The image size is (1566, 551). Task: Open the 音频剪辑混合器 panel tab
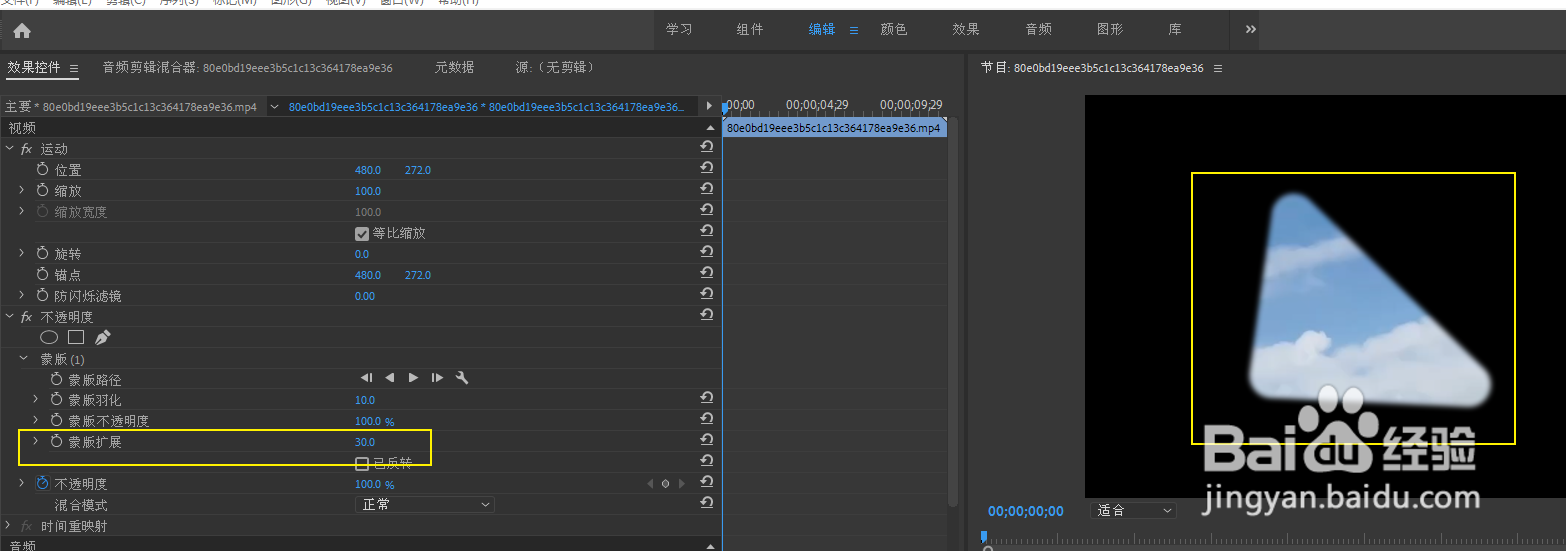tap(247, 68)
